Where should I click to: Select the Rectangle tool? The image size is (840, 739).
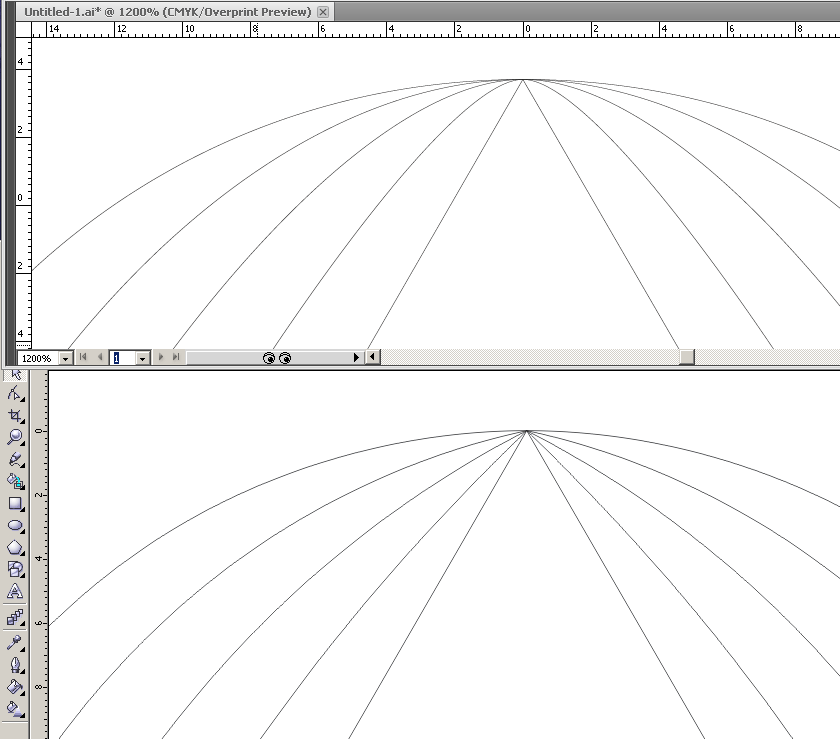point(15,503)
